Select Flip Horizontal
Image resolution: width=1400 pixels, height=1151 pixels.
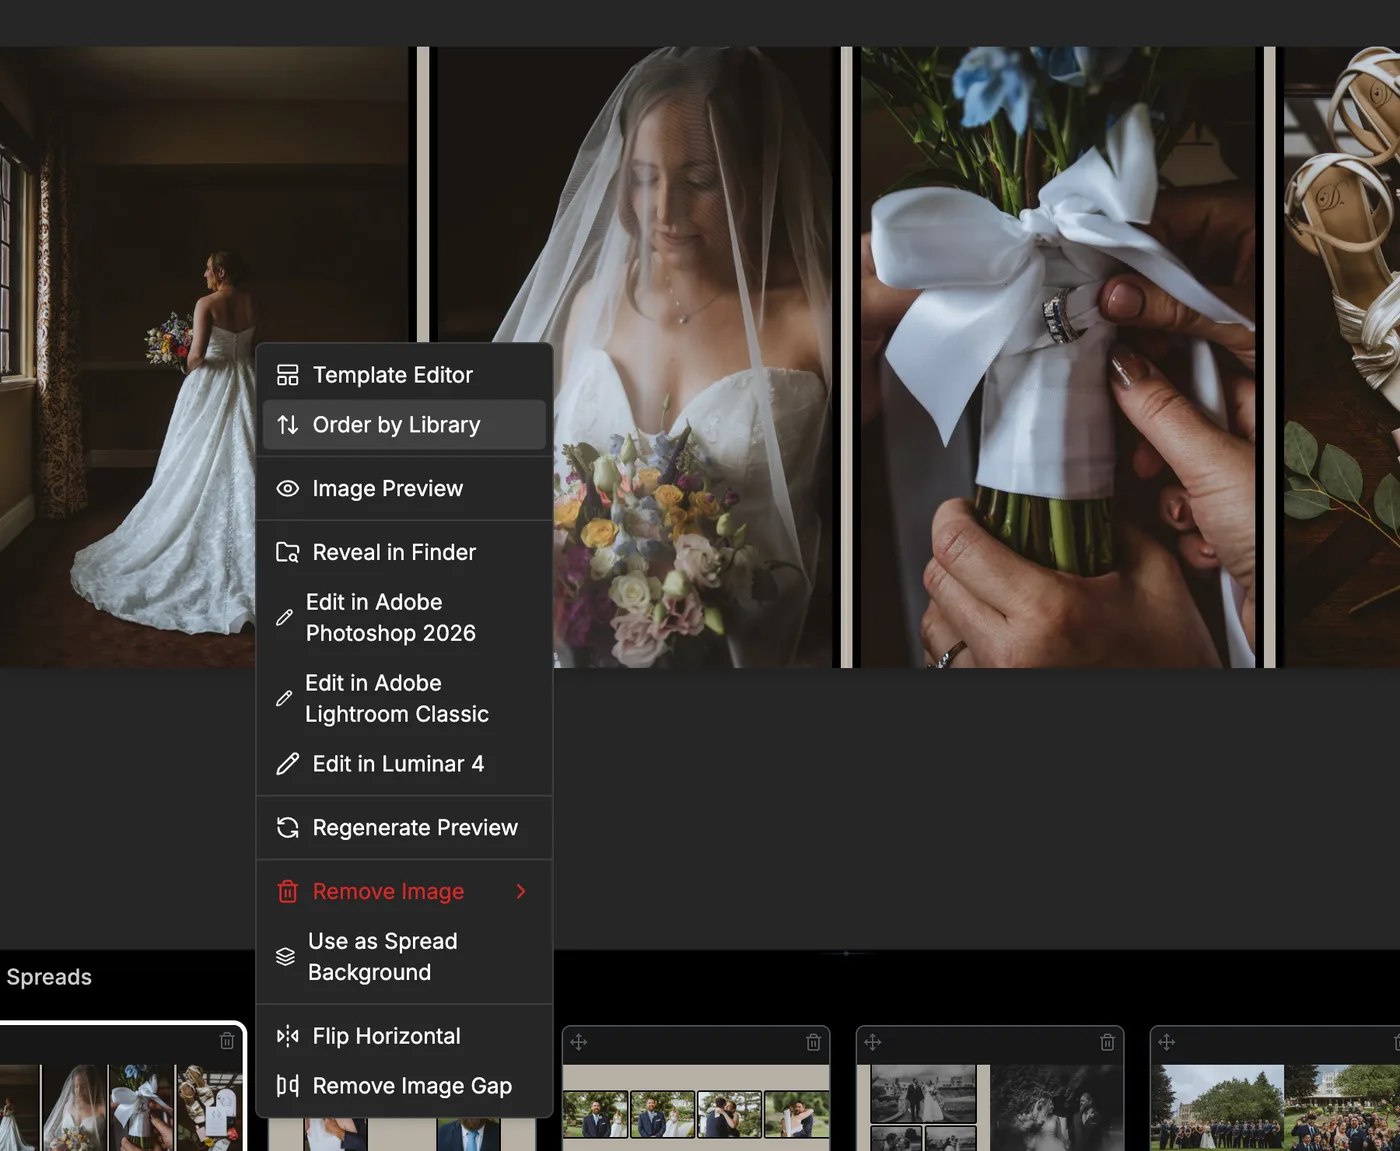(x=404, y=1036)
